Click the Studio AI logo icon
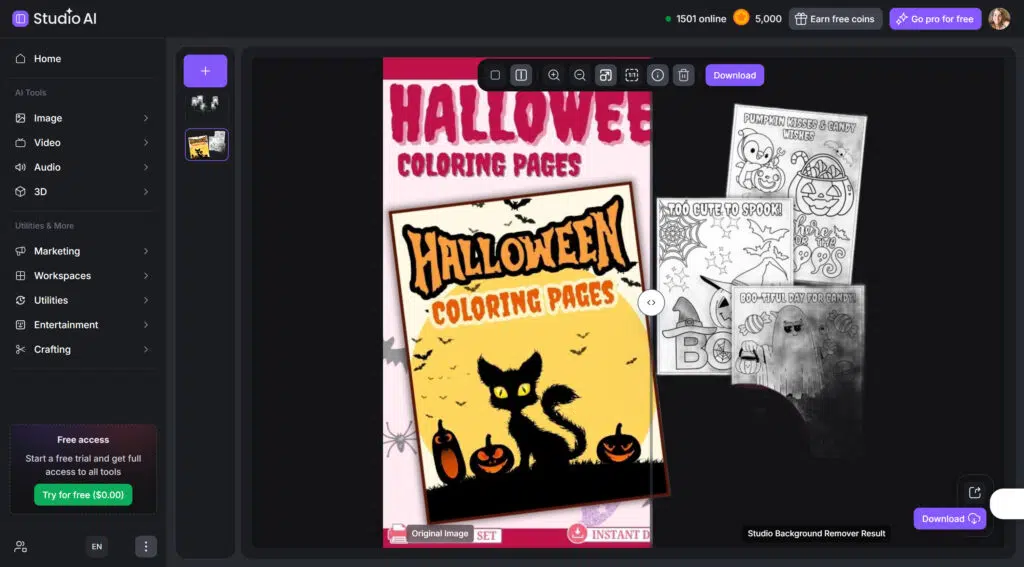The width and height of the screenshot is (1024, 567). (20, 18)
